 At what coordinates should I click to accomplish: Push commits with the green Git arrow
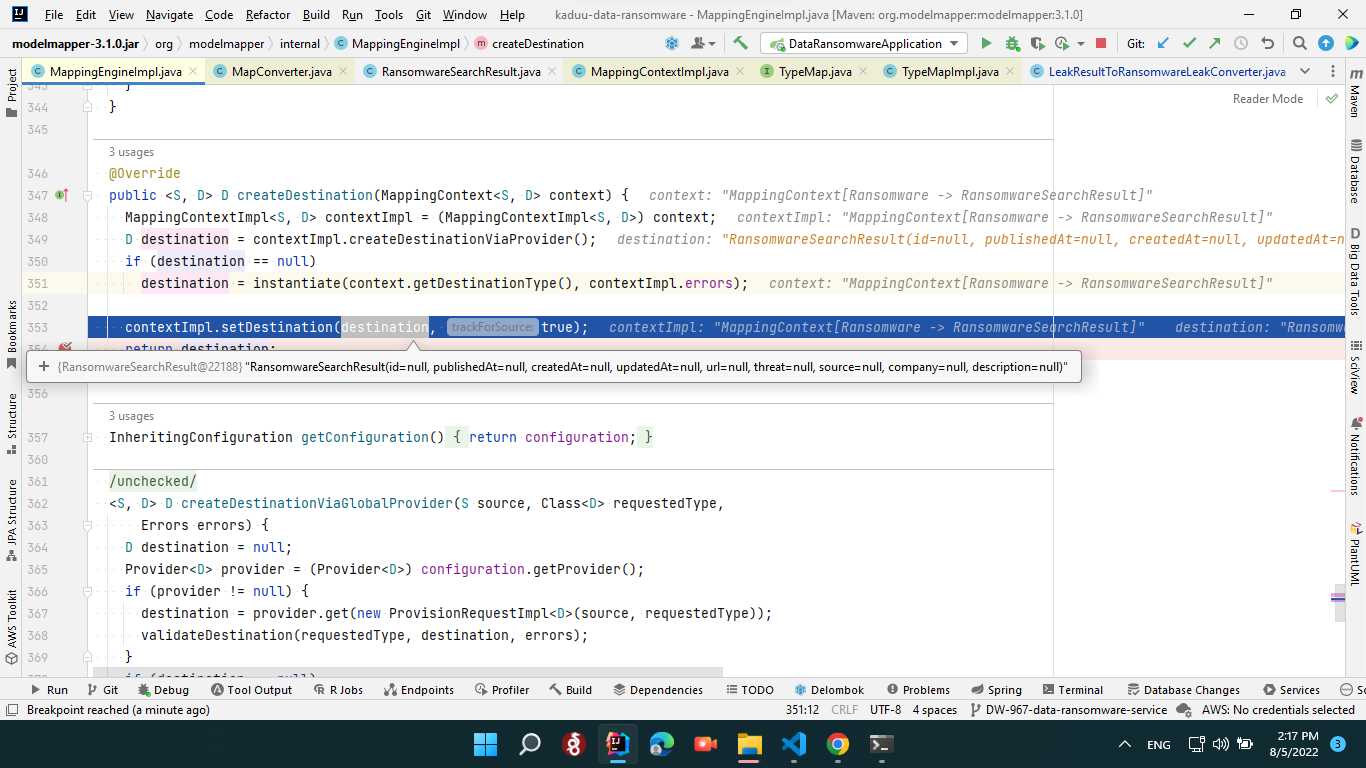(1213, 43)
